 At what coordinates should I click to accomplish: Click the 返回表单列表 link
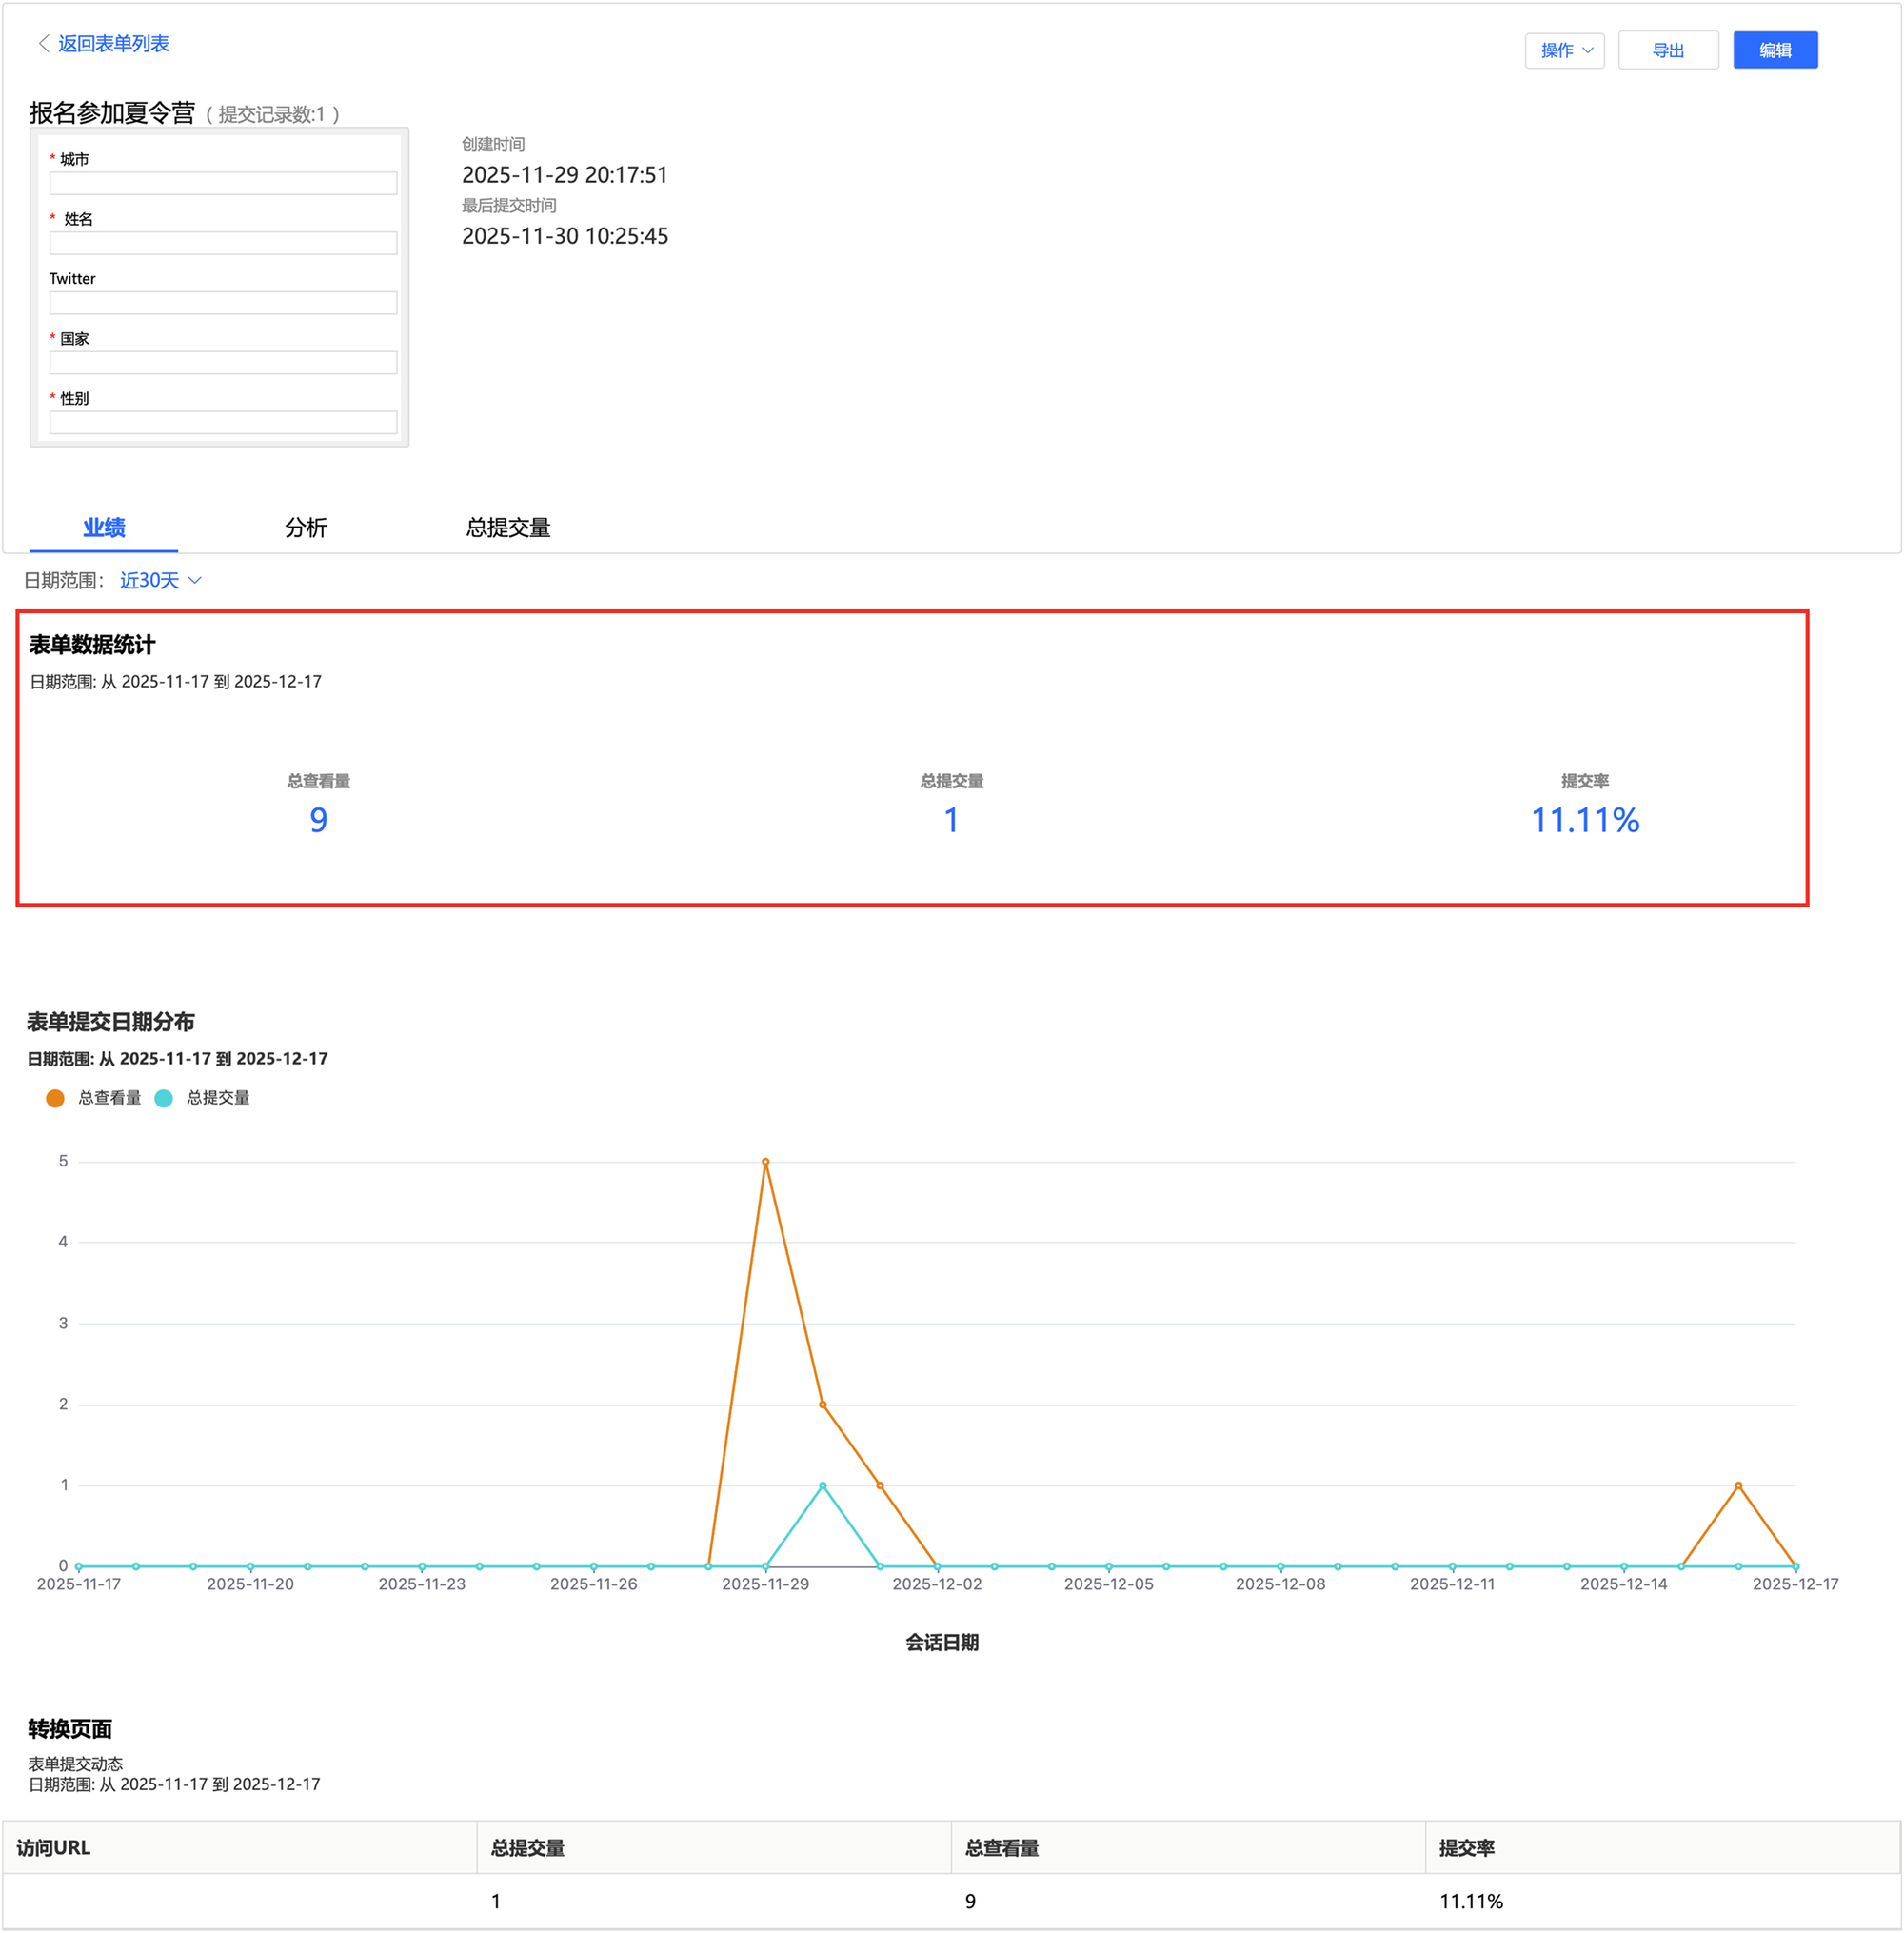tap(113, 43)
